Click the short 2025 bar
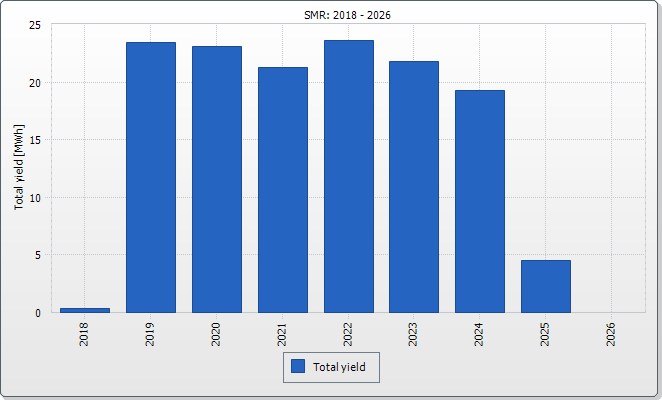The height and width of the screenshot is (400, 662). [x=546, y=286]
